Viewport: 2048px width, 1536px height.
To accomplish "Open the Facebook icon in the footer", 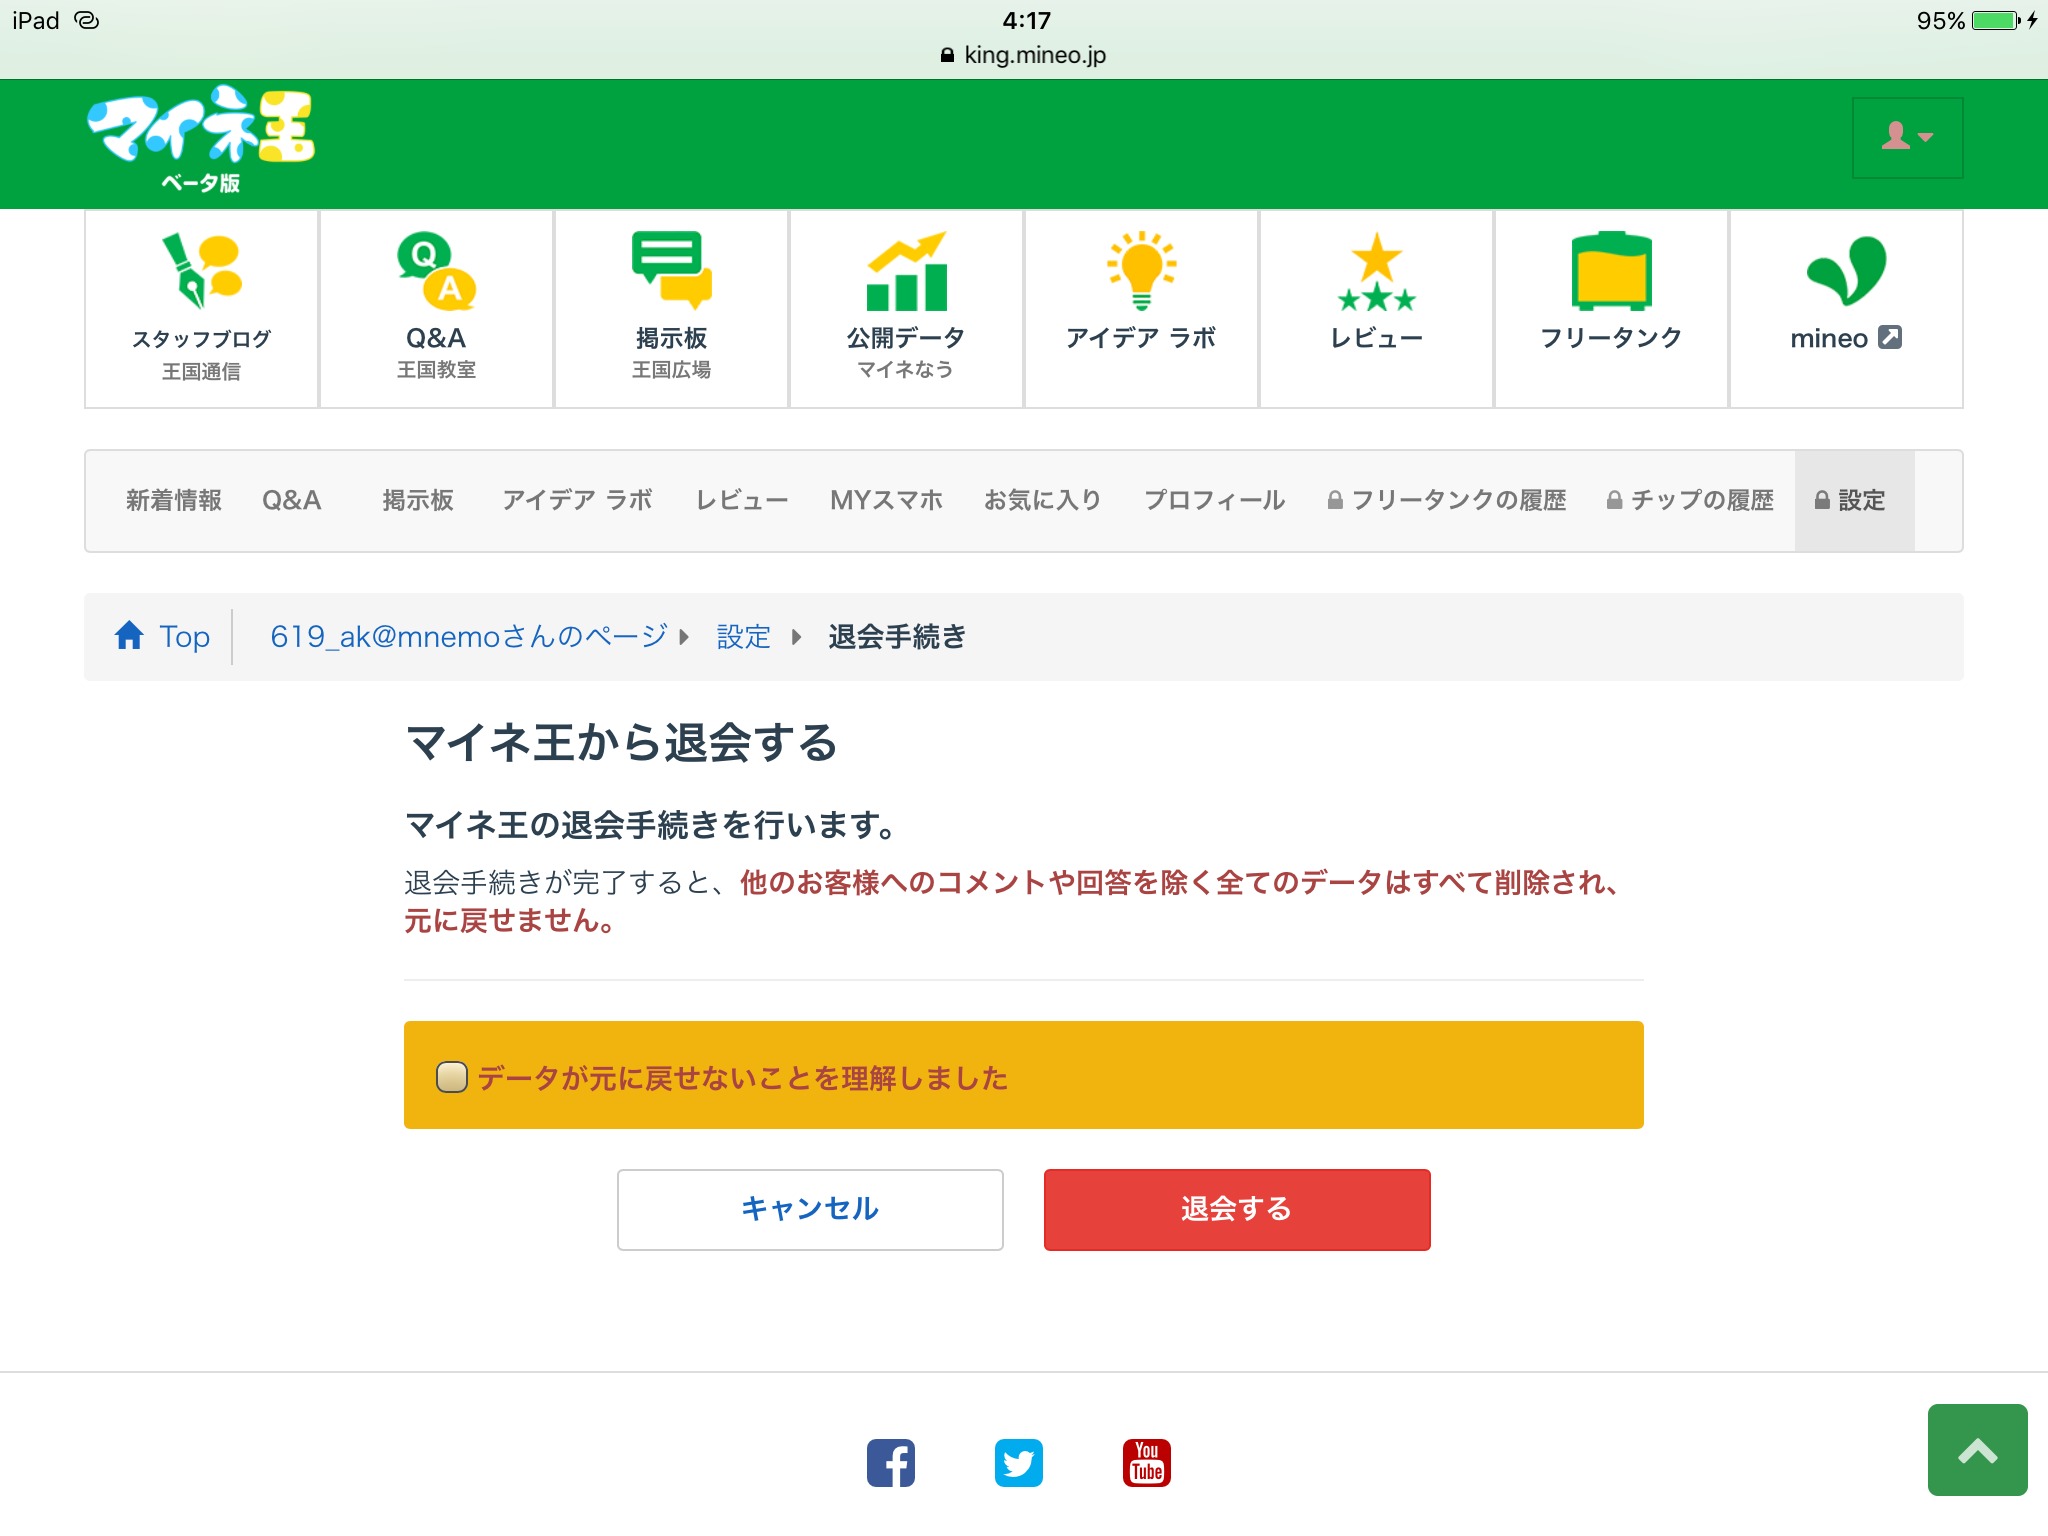I will pyautogui.click(x=890, y=1463).
